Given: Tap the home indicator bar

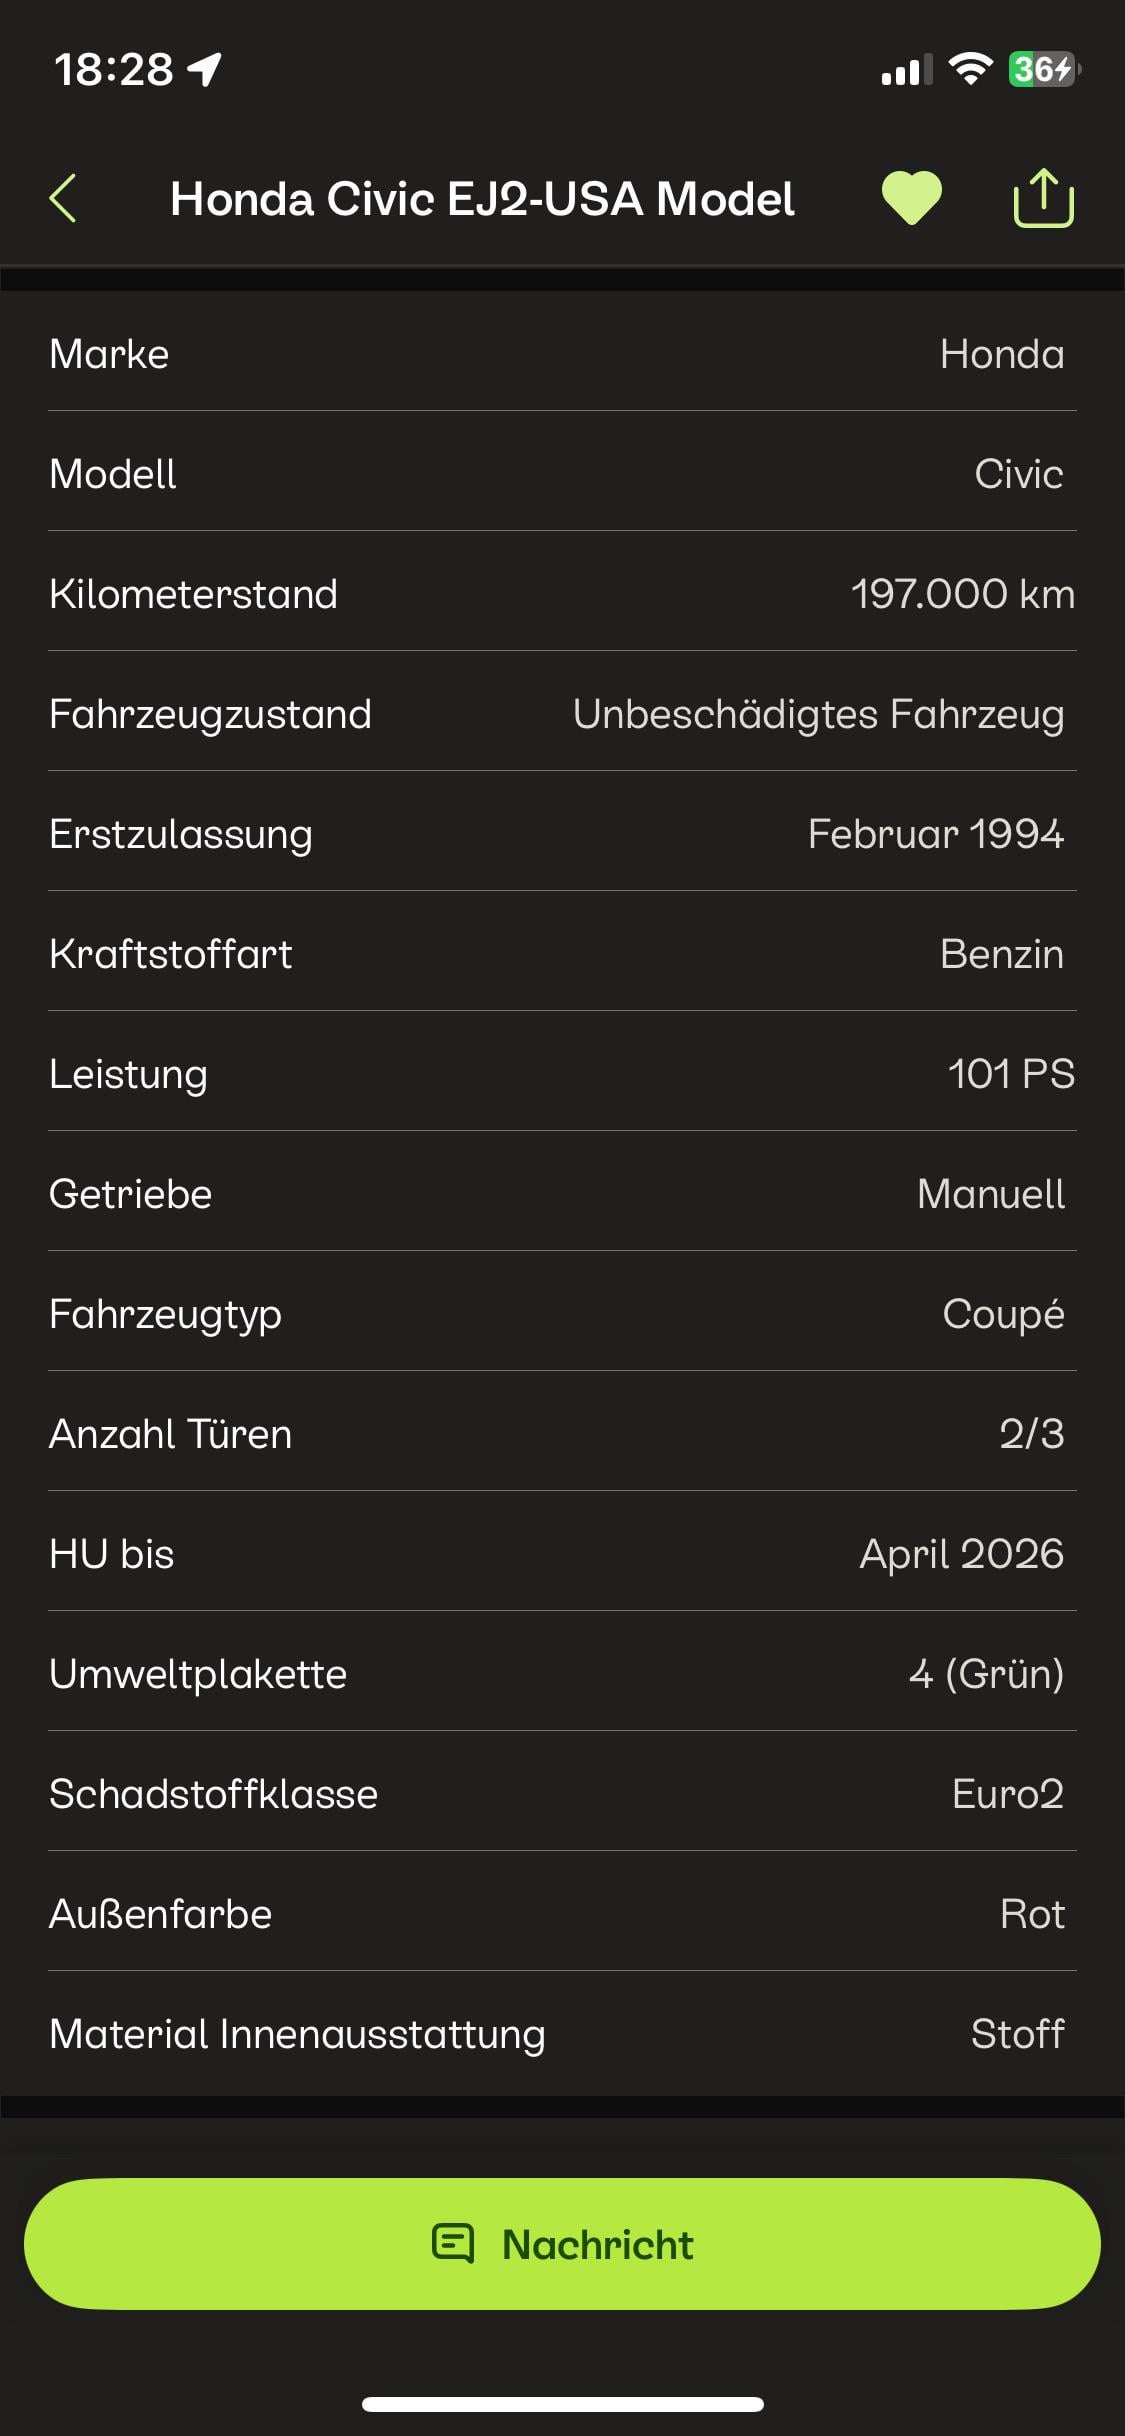Looking at the screenshot, I should tap(562, 2404).
